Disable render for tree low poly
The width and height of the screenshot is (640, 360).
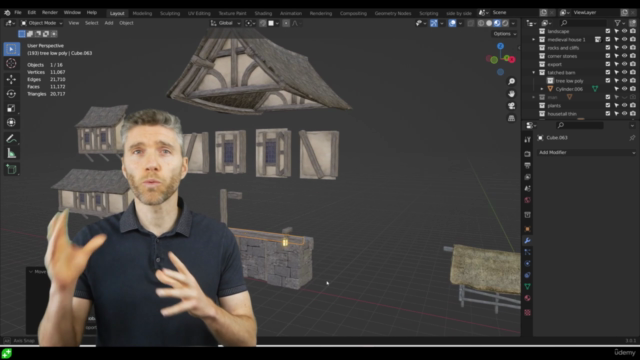[633, 80]
